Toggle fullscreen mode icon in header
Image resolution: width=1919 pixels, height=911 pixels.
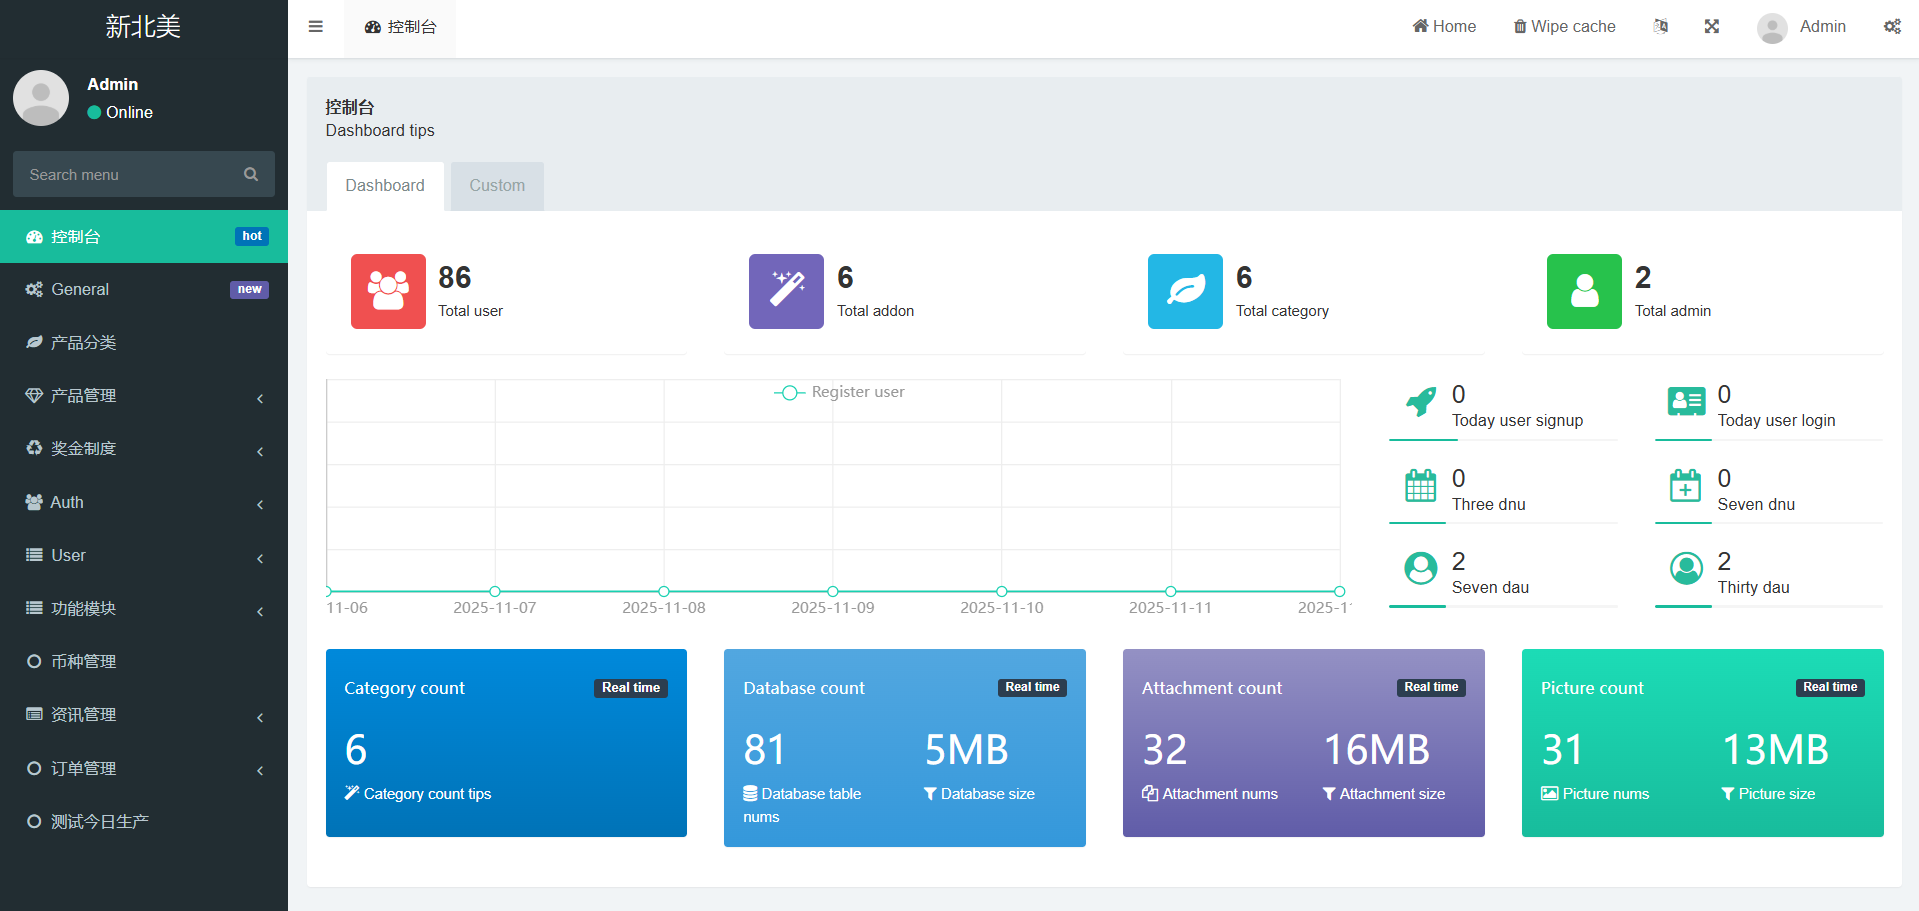(x=1712, y=27)
